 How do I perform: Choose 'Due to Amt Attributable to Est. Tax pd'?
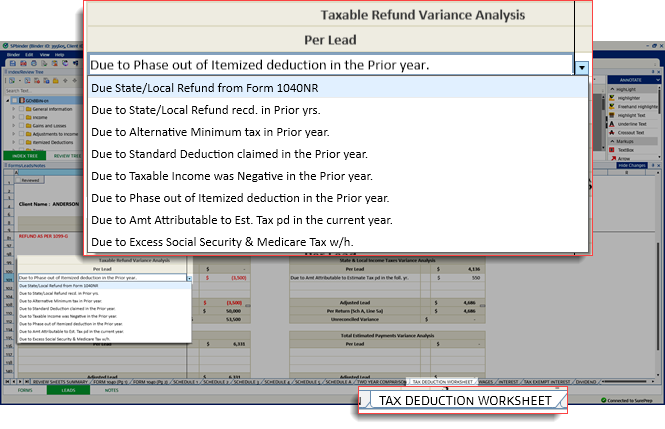(x=338, y=220)
